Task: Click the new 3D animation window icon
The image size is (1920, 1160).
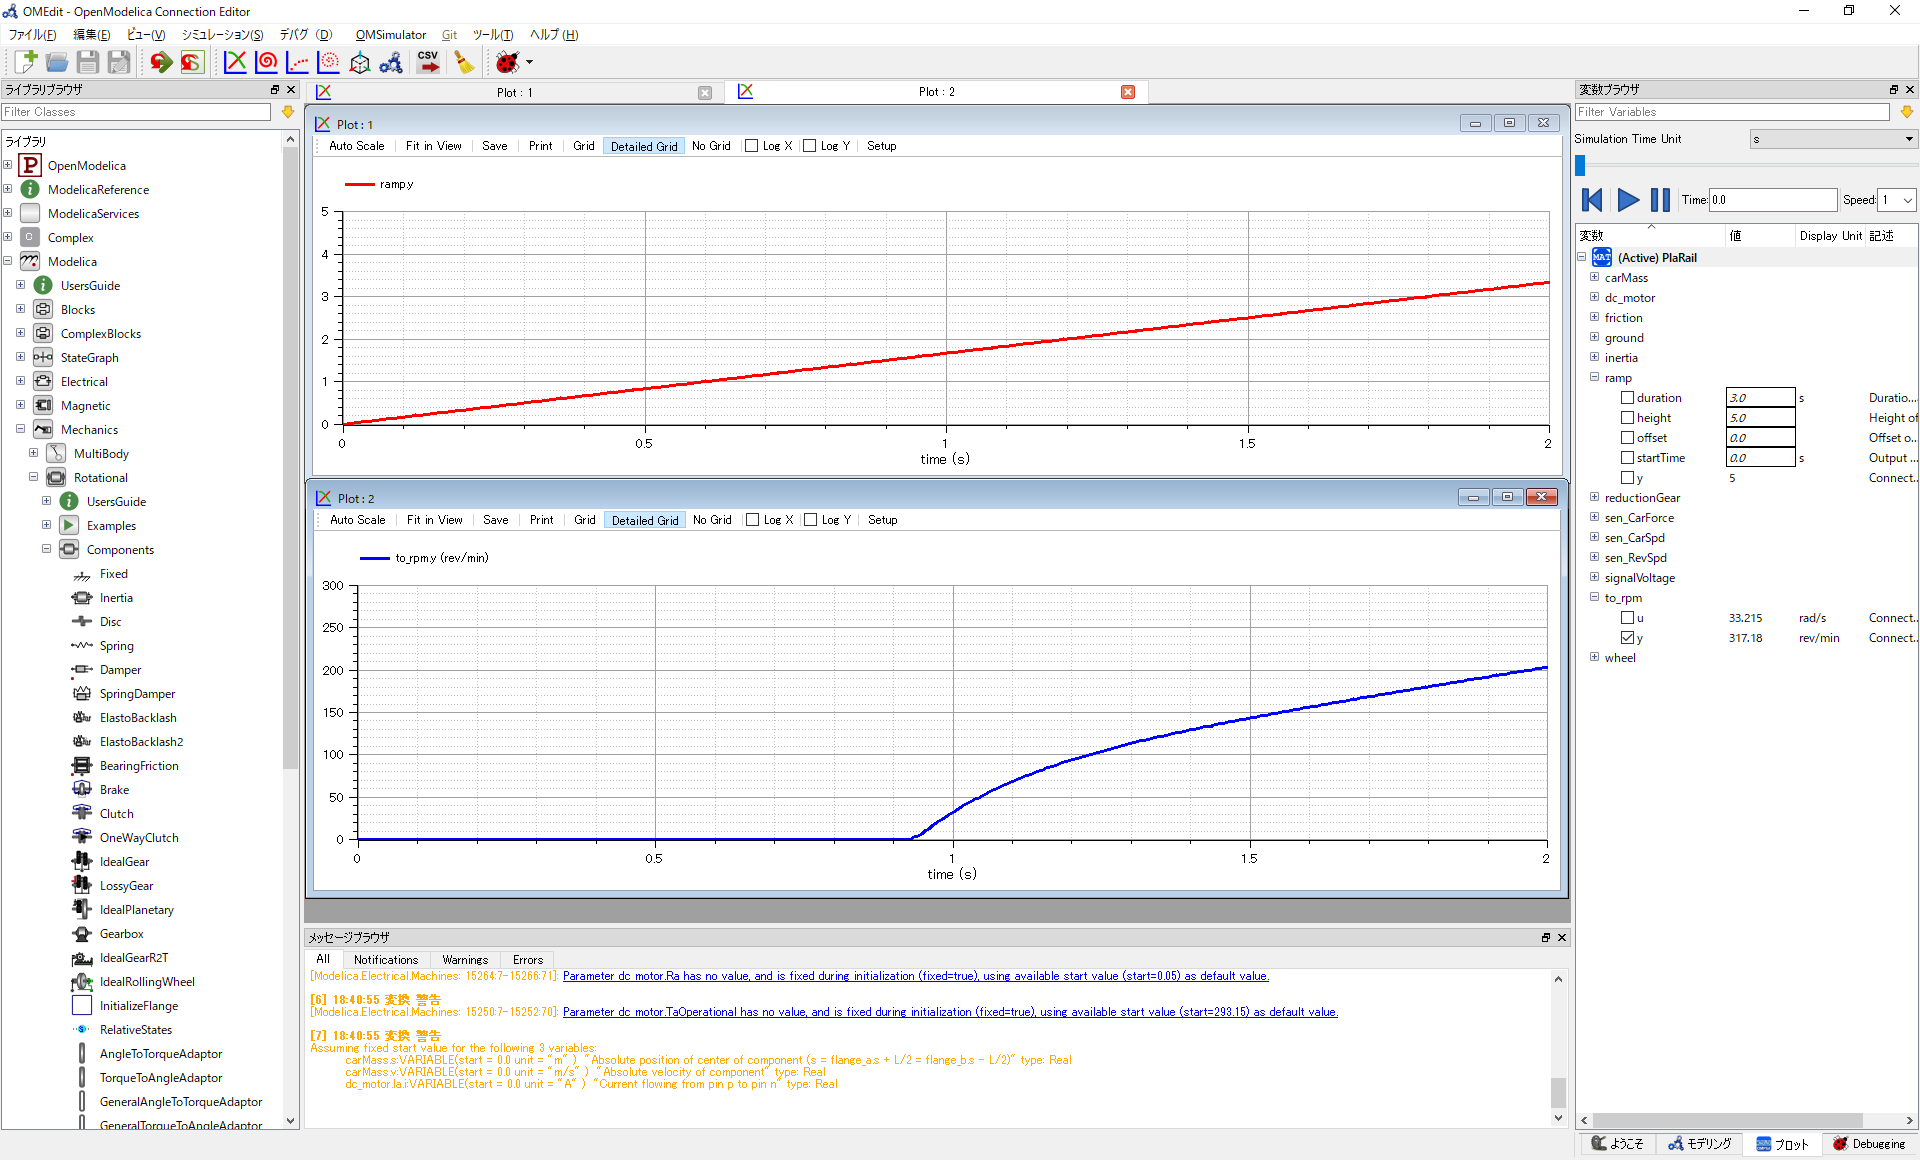Action: tap(360, 62)
